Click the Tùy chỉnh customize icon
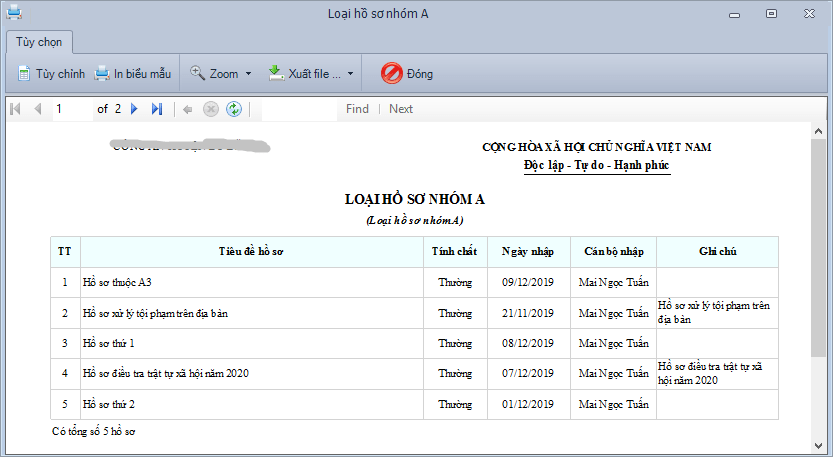 24,73
